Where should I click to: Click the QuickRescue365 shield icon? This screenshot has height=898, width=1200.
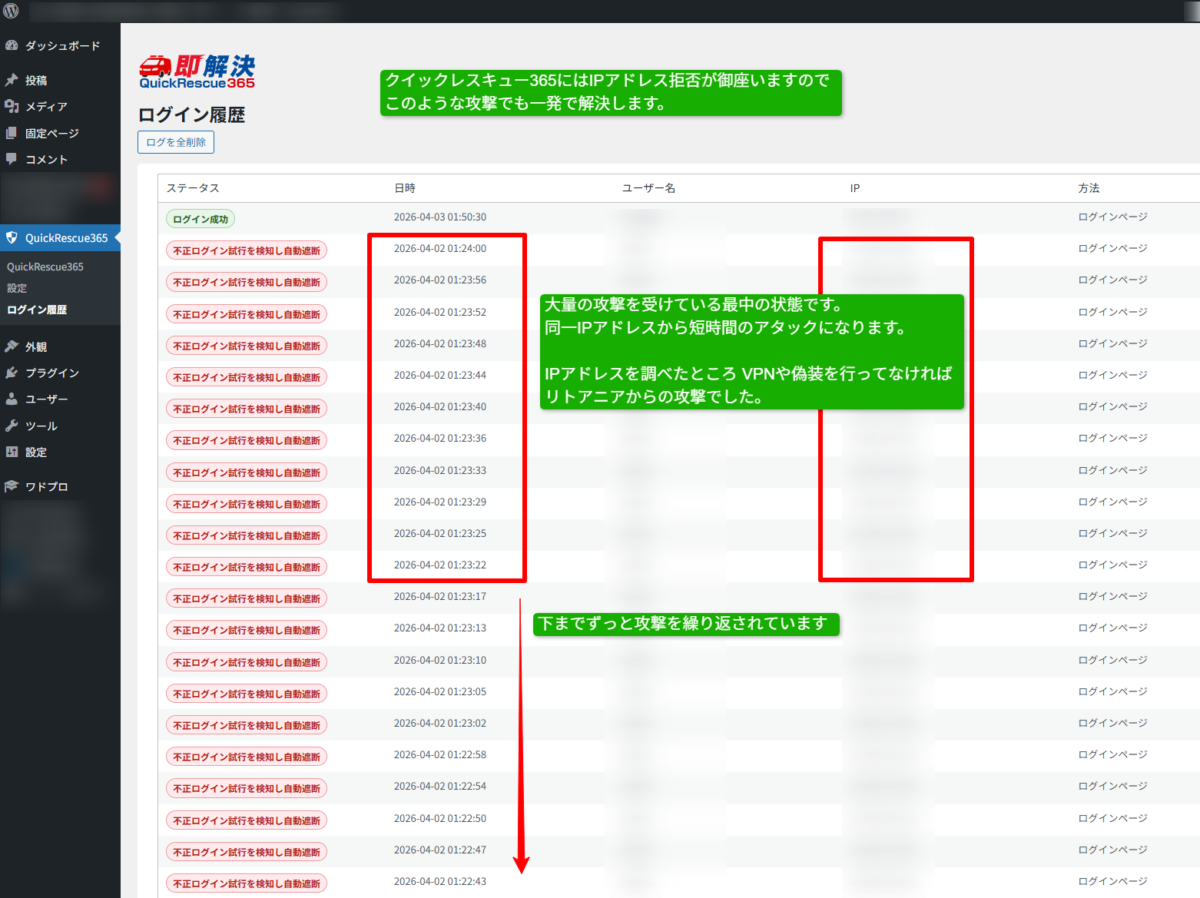click(12, 238)
